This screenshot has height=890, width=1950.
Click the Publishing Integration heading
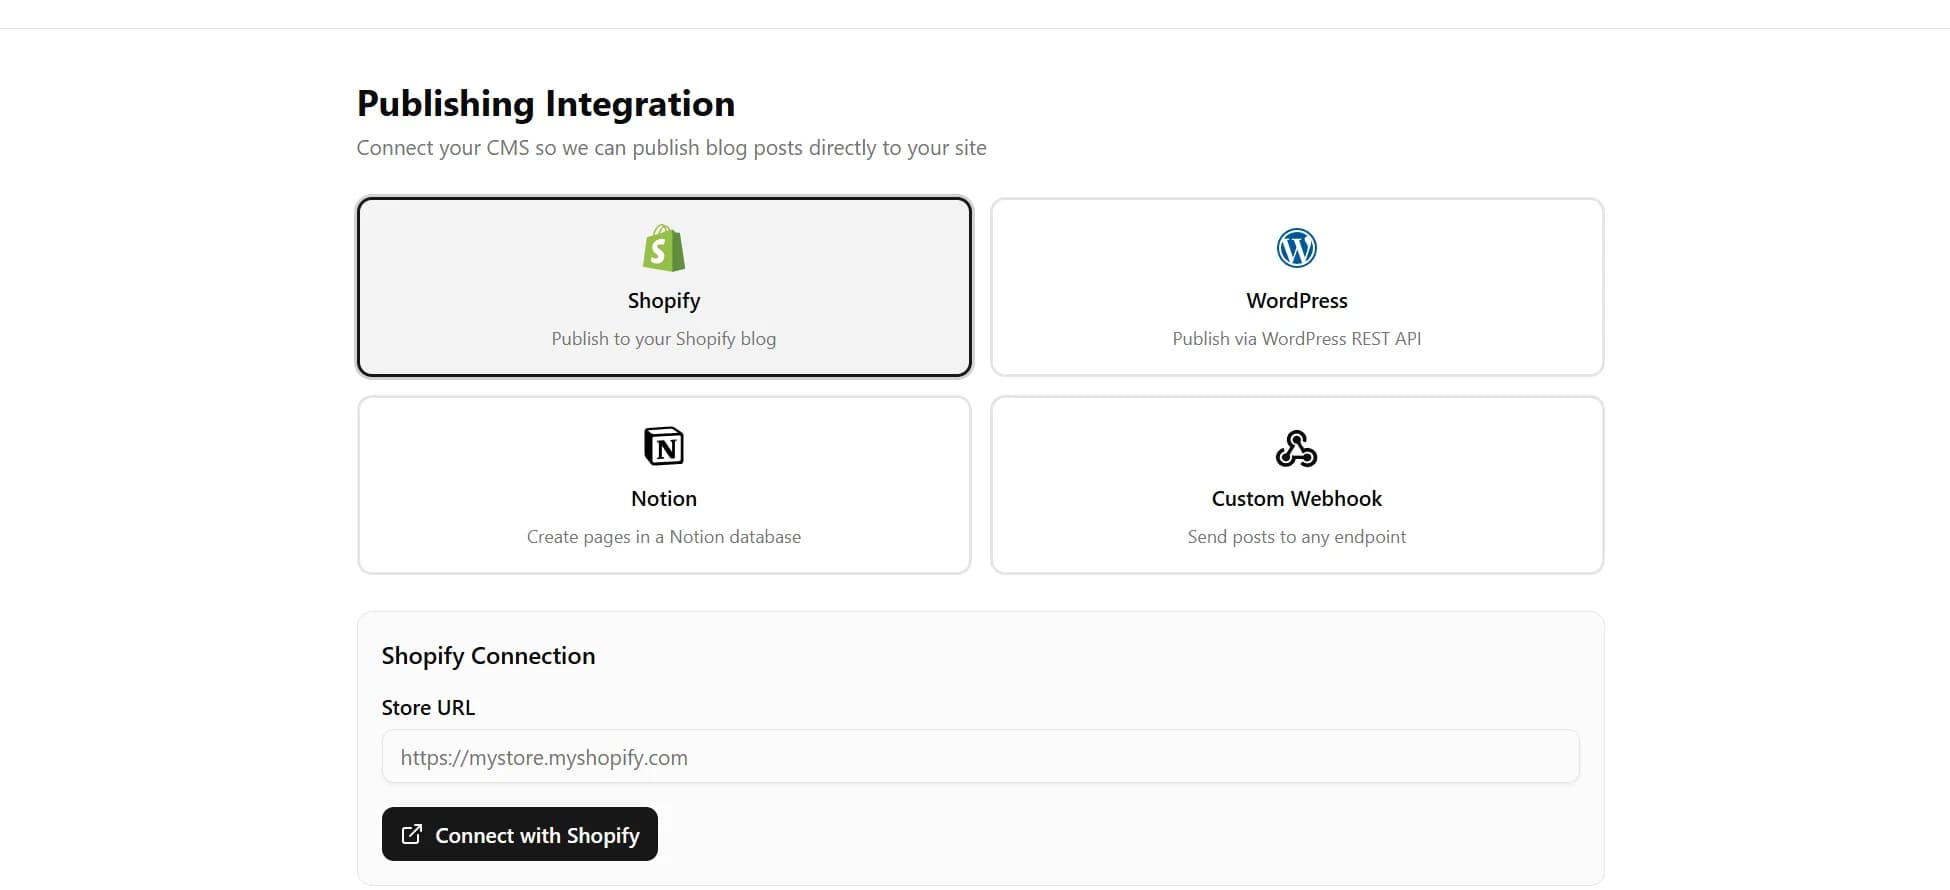coord(546,104)
